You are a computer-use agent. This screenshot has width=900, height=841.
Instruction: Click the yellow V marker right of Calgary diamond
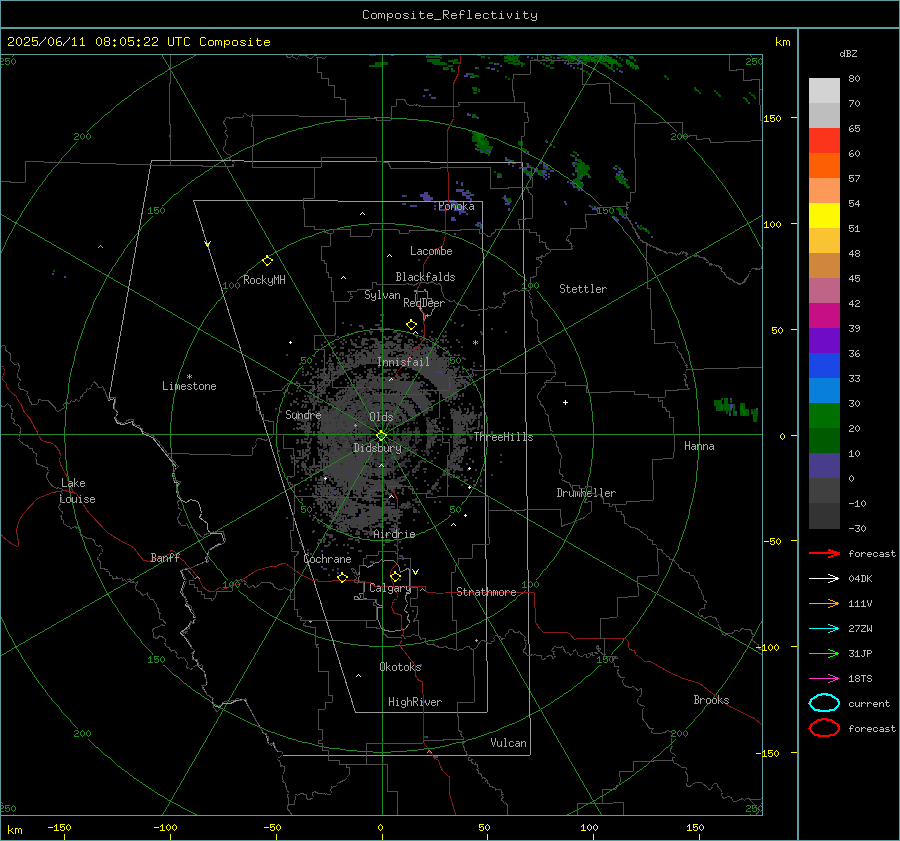pos(416,572)
